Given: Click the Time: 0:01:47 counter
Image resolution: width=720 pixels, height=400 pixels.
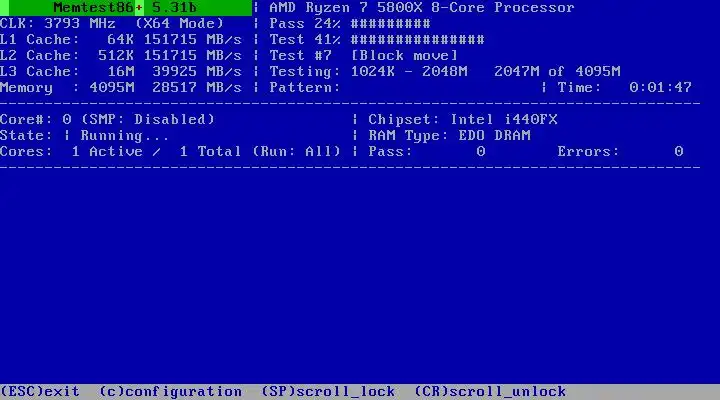Looking at the screenshot, I should click(624, 88).
